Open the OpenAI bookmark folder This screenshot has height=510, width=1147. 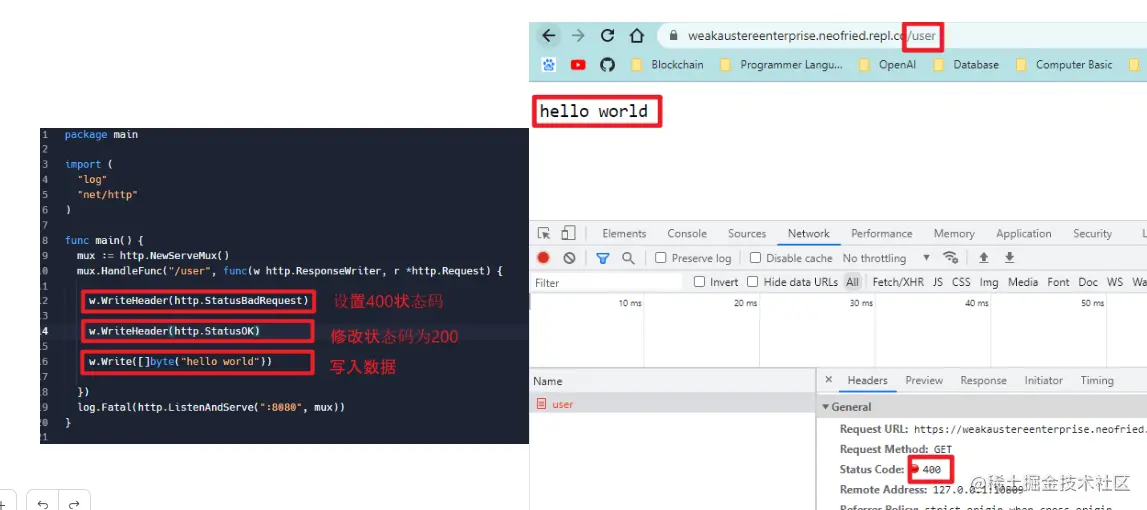point(888,64)
